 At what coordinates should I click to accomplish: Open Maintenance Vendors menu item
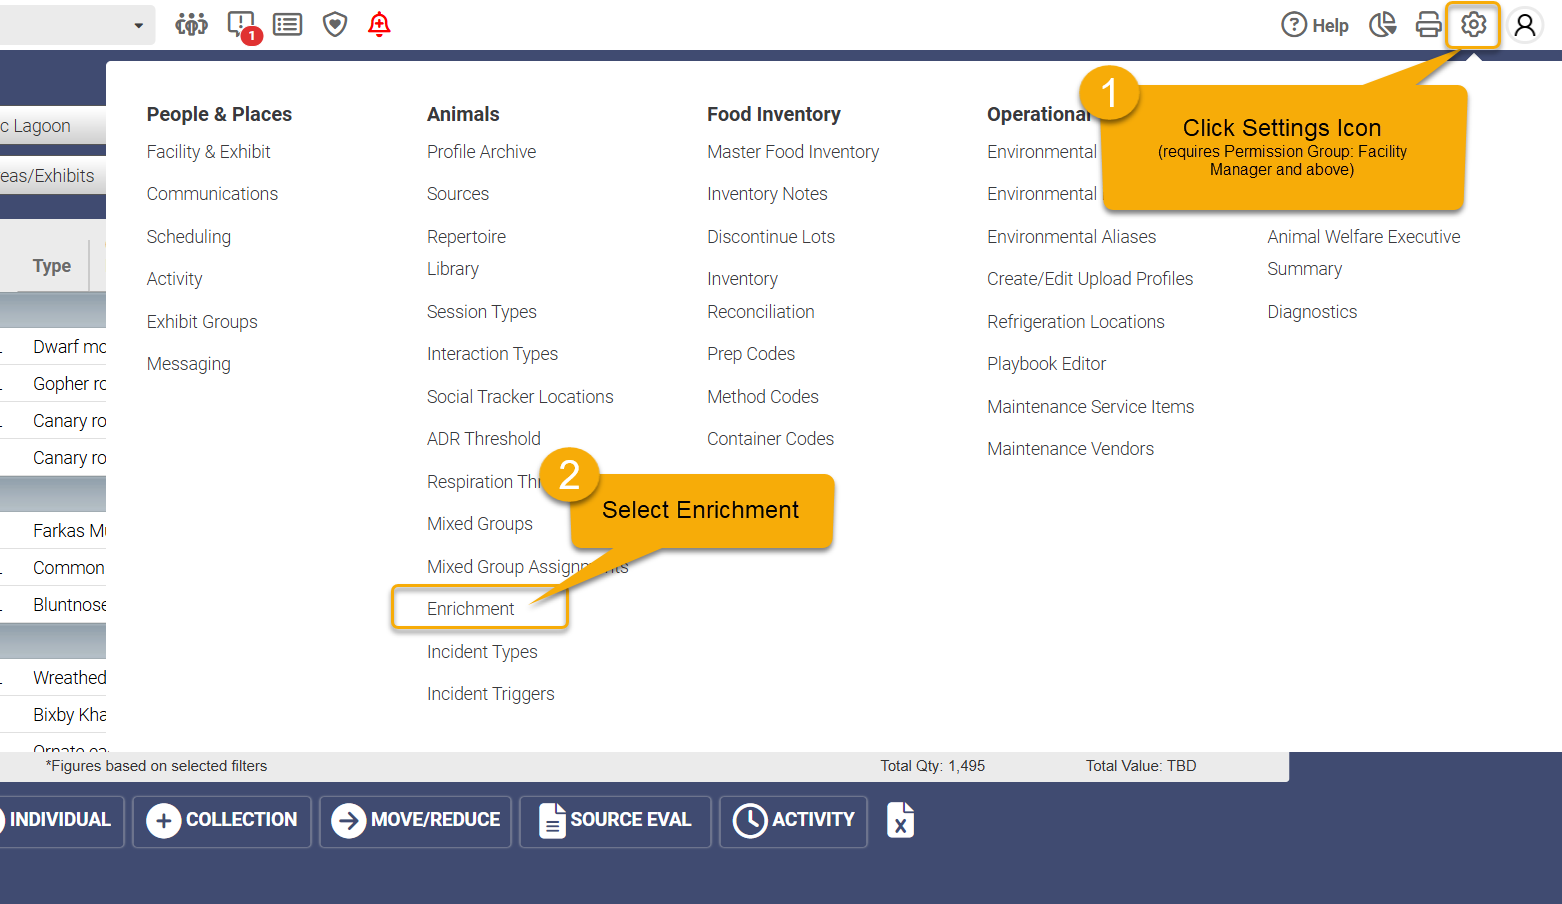click(x=1071, y=449)
